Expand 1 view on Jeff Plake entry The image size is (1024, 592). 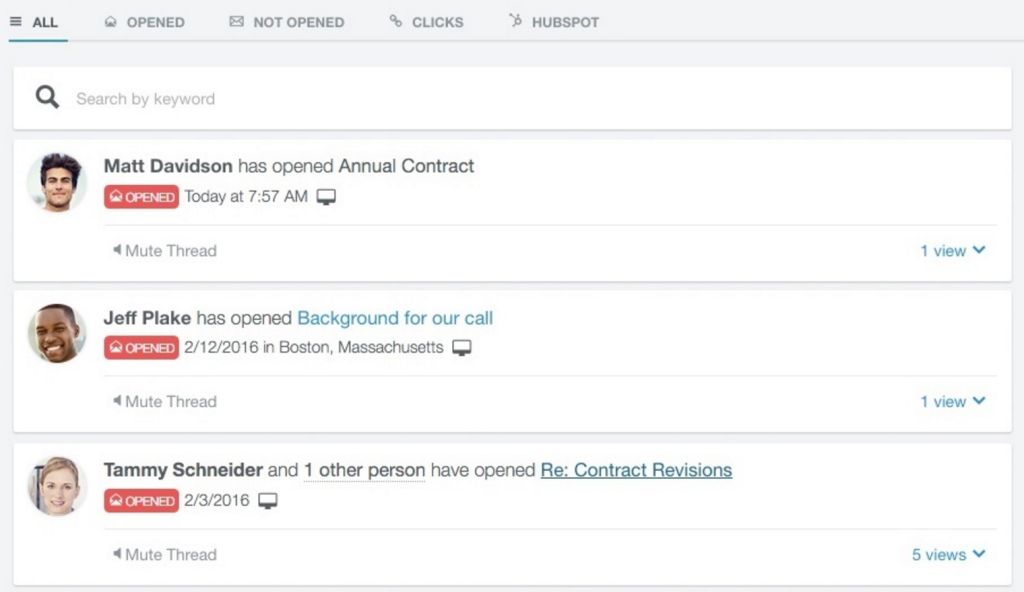953,401
